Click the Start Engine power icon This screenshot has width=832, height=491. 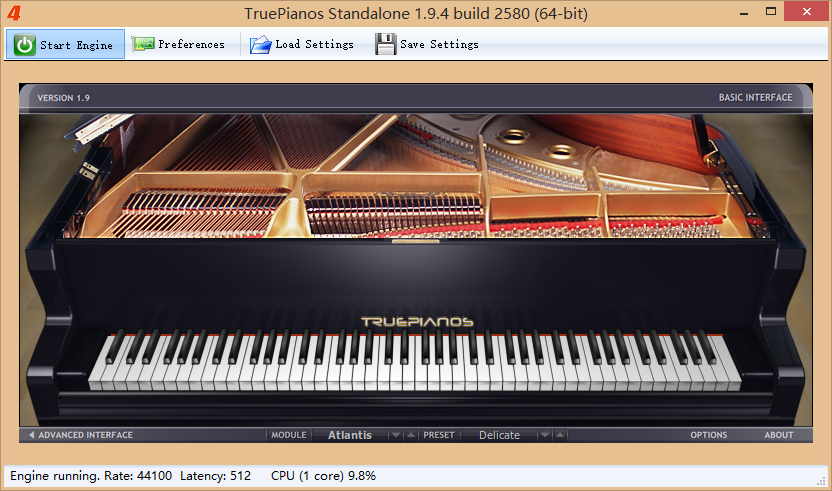pyautogui.click(x=25, y=44)
